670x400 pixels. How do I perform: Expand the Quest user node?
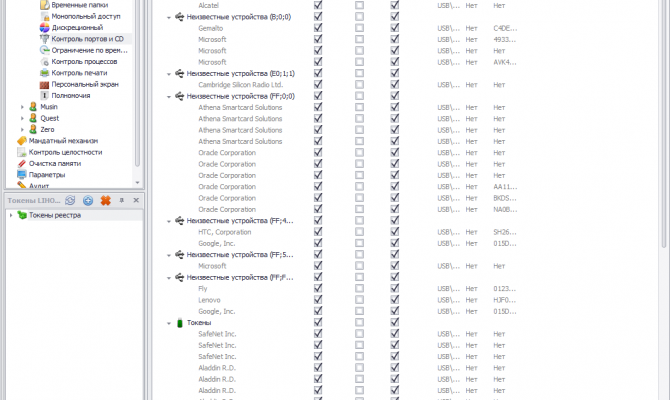click(x=22, y=118)
